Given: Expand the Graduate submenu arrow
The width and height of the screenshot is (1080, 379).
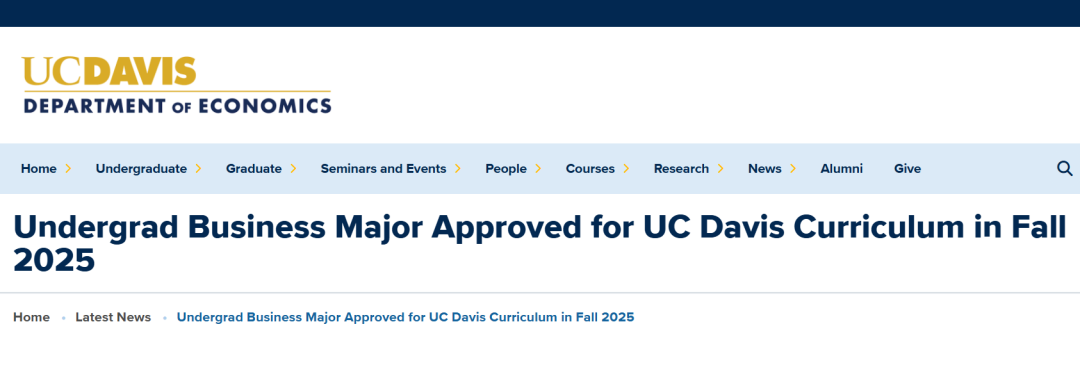Looking at the screenshot, I should [x=293, y=169].
